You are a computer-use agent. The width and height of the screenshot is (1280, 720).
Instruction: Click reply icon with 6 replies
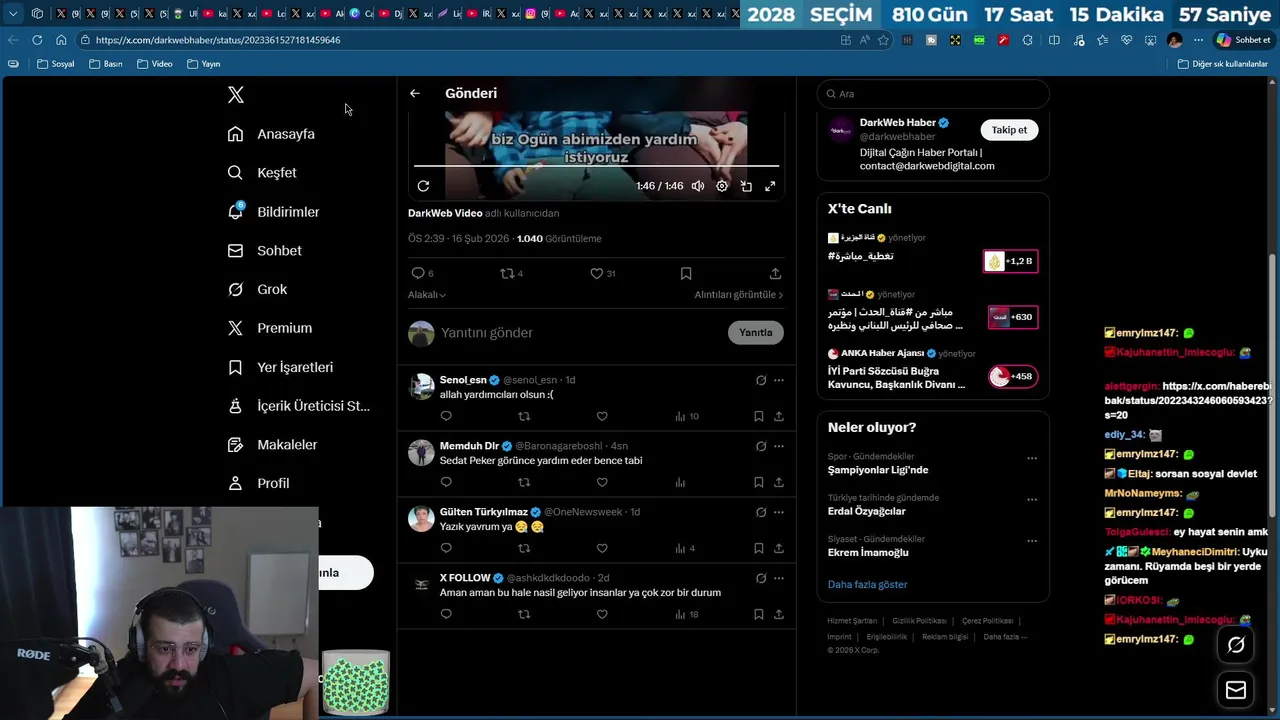(422, 273)
